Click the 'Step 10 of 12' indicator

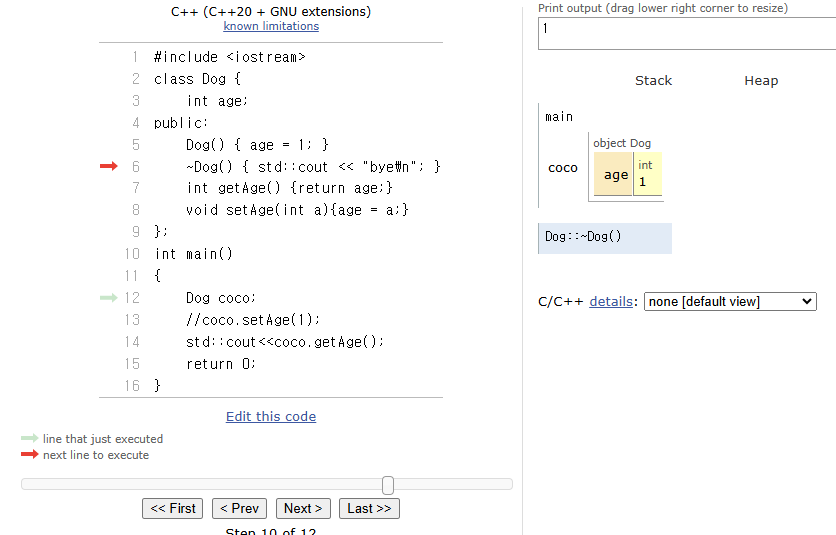click(x=271, y=531)
